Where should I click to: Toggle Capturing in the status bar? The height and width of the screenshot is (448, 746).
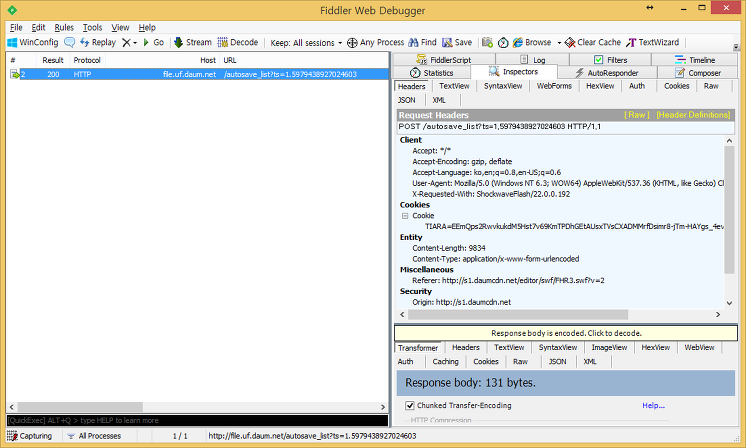pyautogui.click(x=29, y=436)
